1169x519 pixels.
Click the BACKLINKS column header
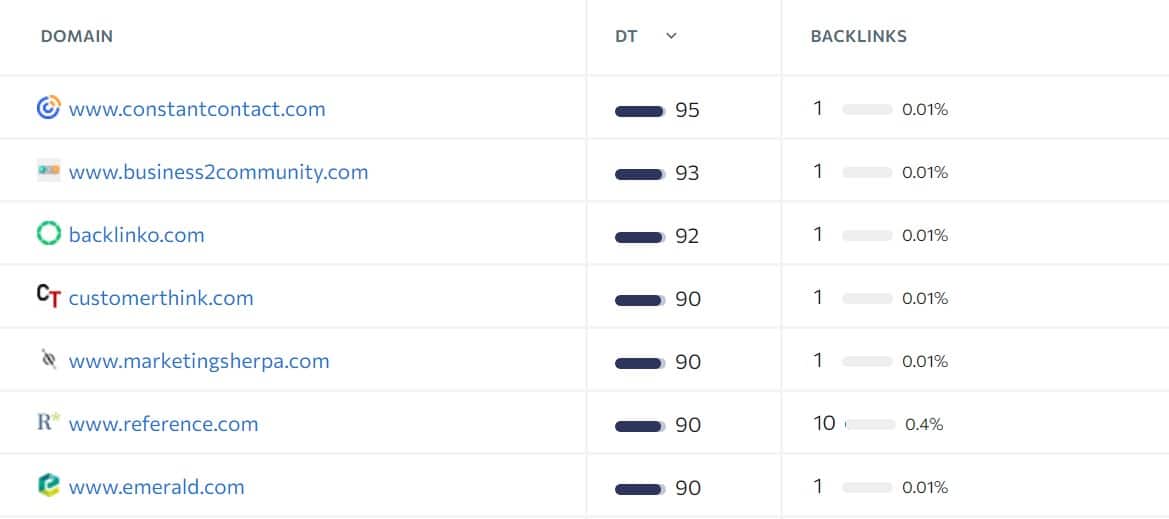(x=859, y=36)
